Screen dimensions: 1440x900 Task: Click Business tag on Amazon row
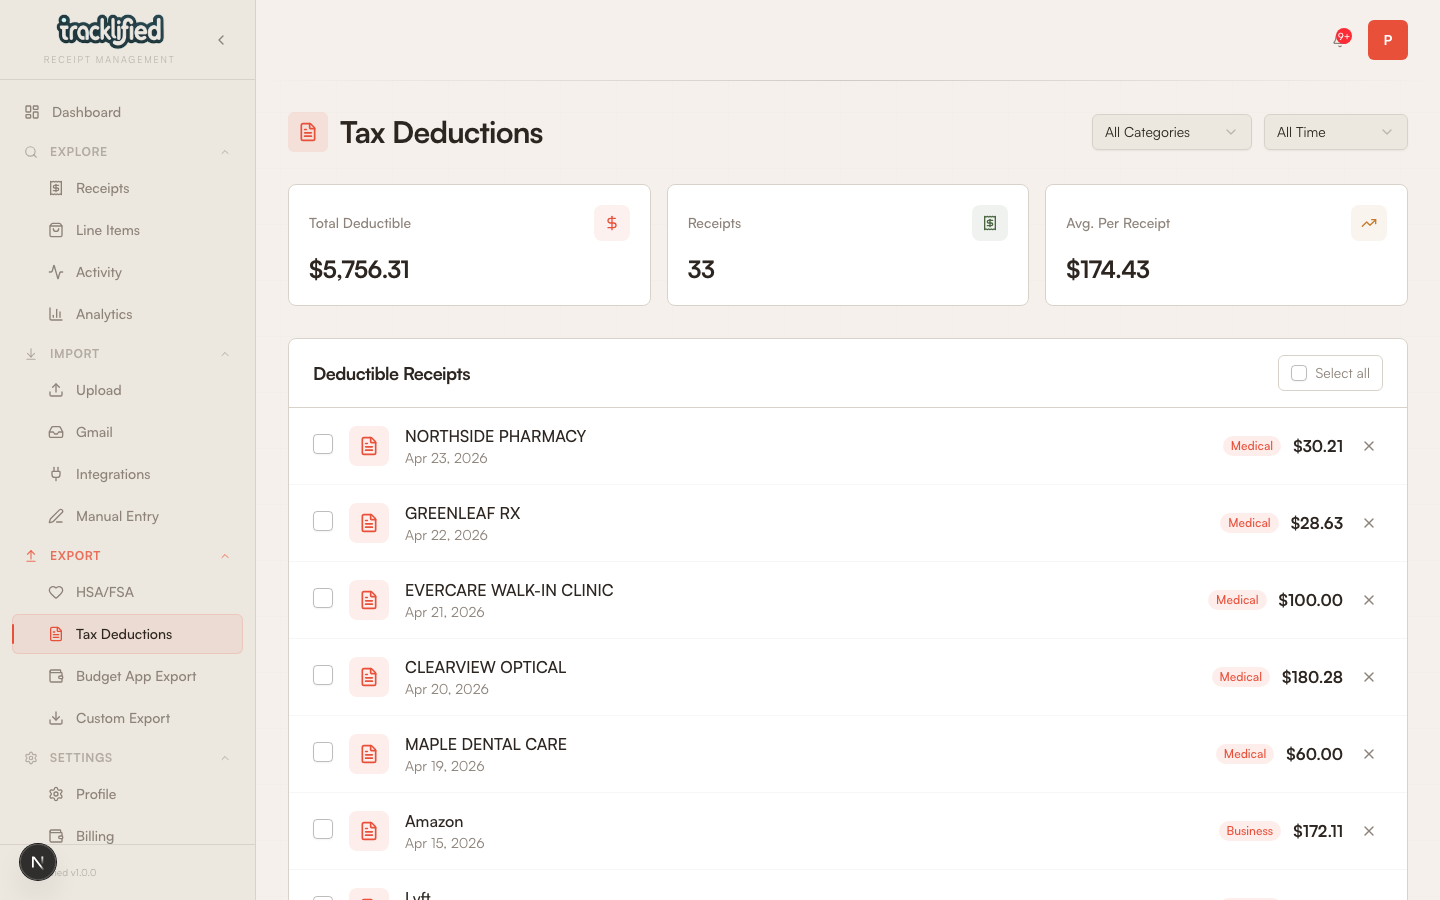pos(1249,831)
